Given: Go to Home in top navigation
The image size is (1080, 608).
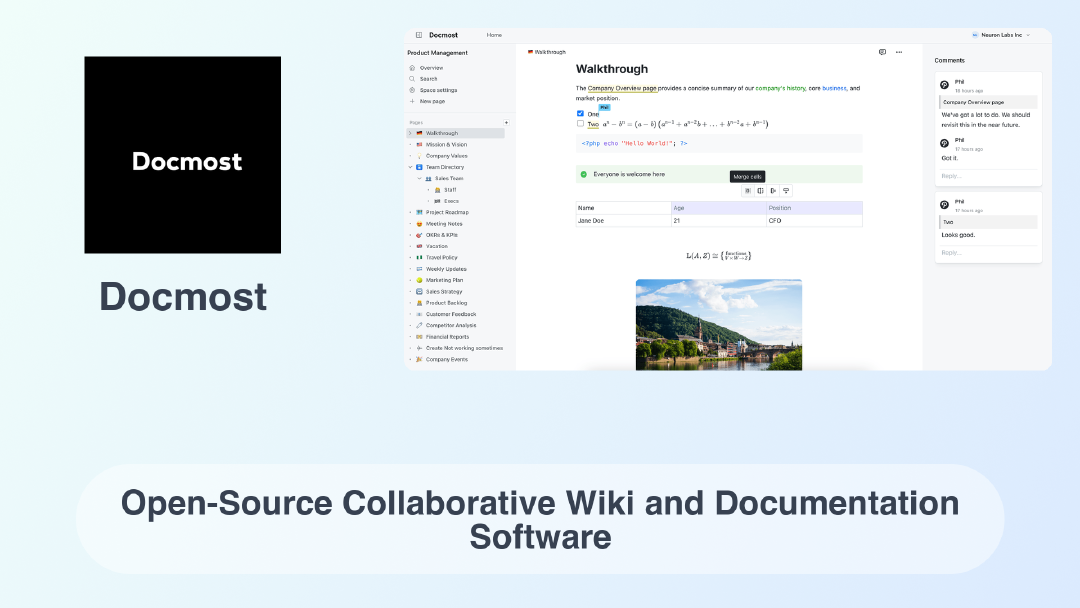Looking at the screenshot, I should 494,35.
